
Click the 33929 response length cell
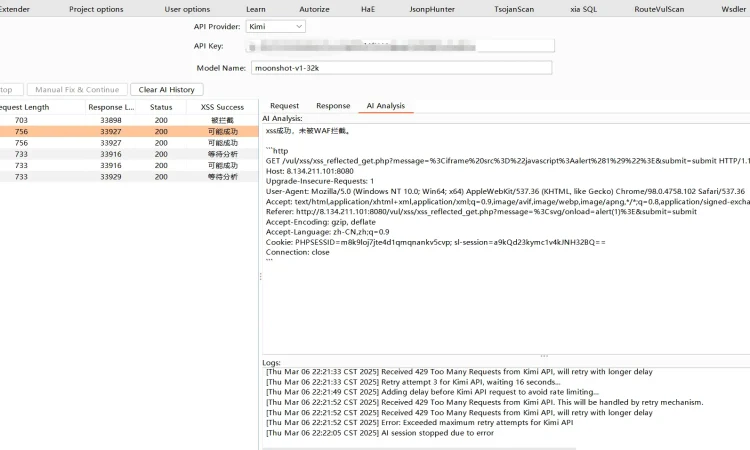pyautogui.click(x=111, y=176)
